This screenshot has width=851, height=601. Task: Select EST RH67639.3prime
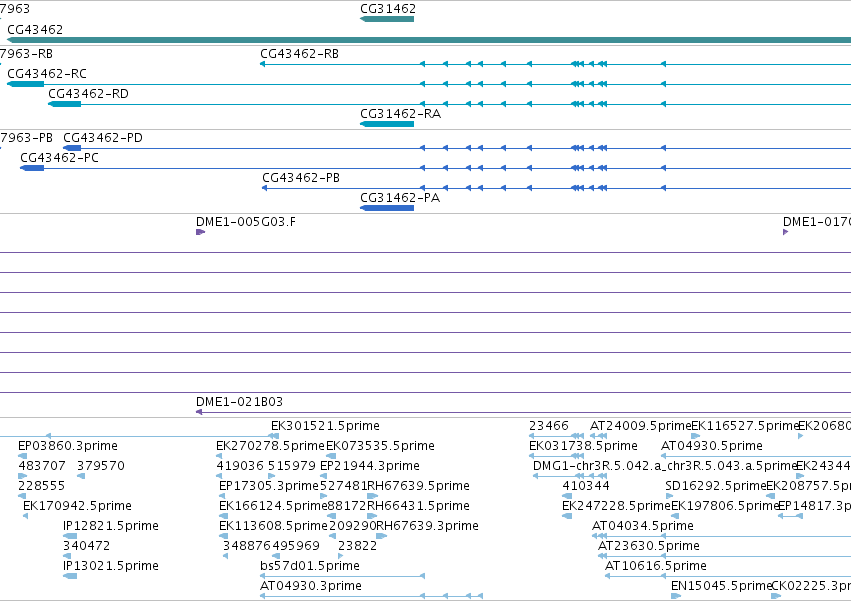pos(428,526)
